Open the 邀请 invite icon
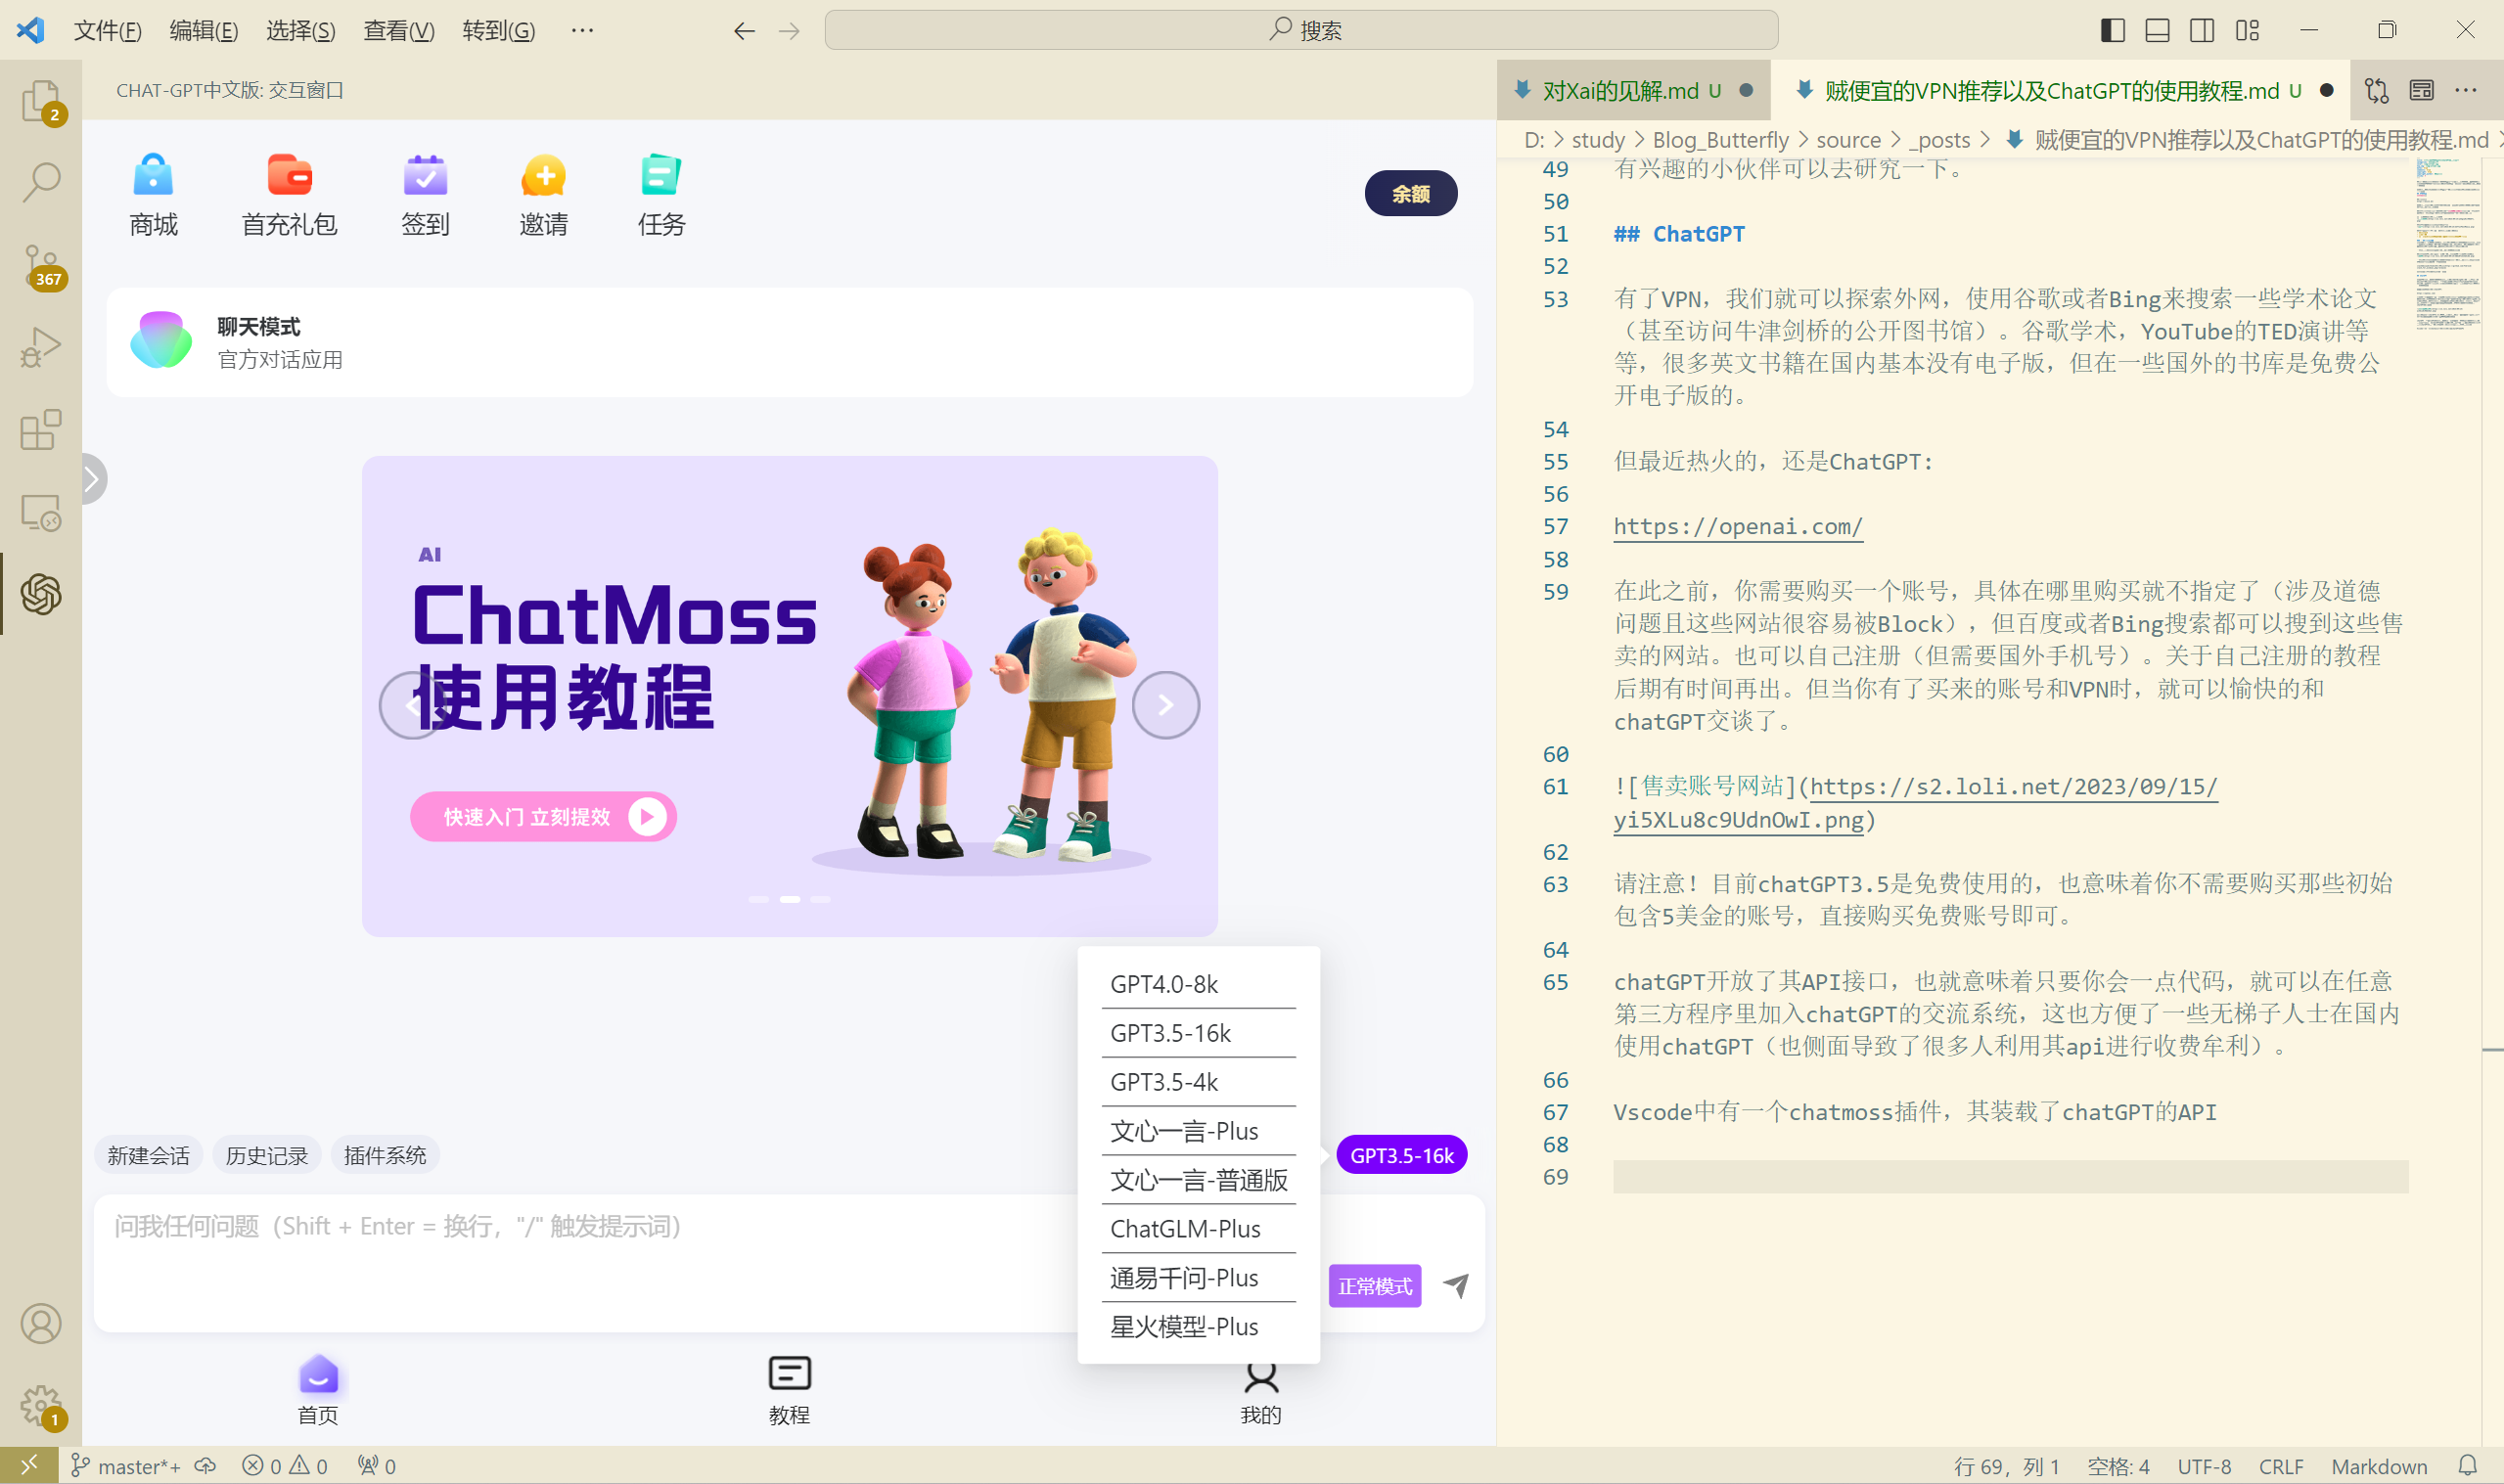Image resolution: width=2504 pixels, height=1484 pixels. (x=543, y=196)
